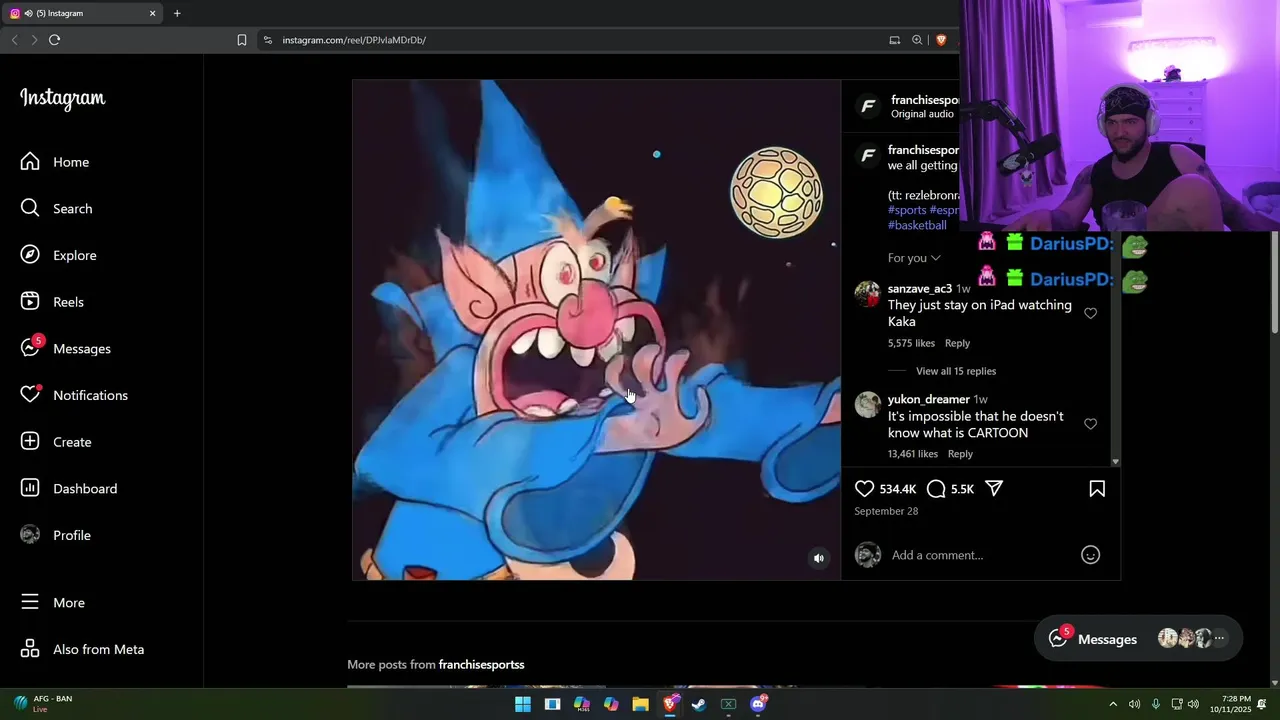Bookmark the page from the address bar
This screenshot has height=720, width=1280.
coord(241,40)
